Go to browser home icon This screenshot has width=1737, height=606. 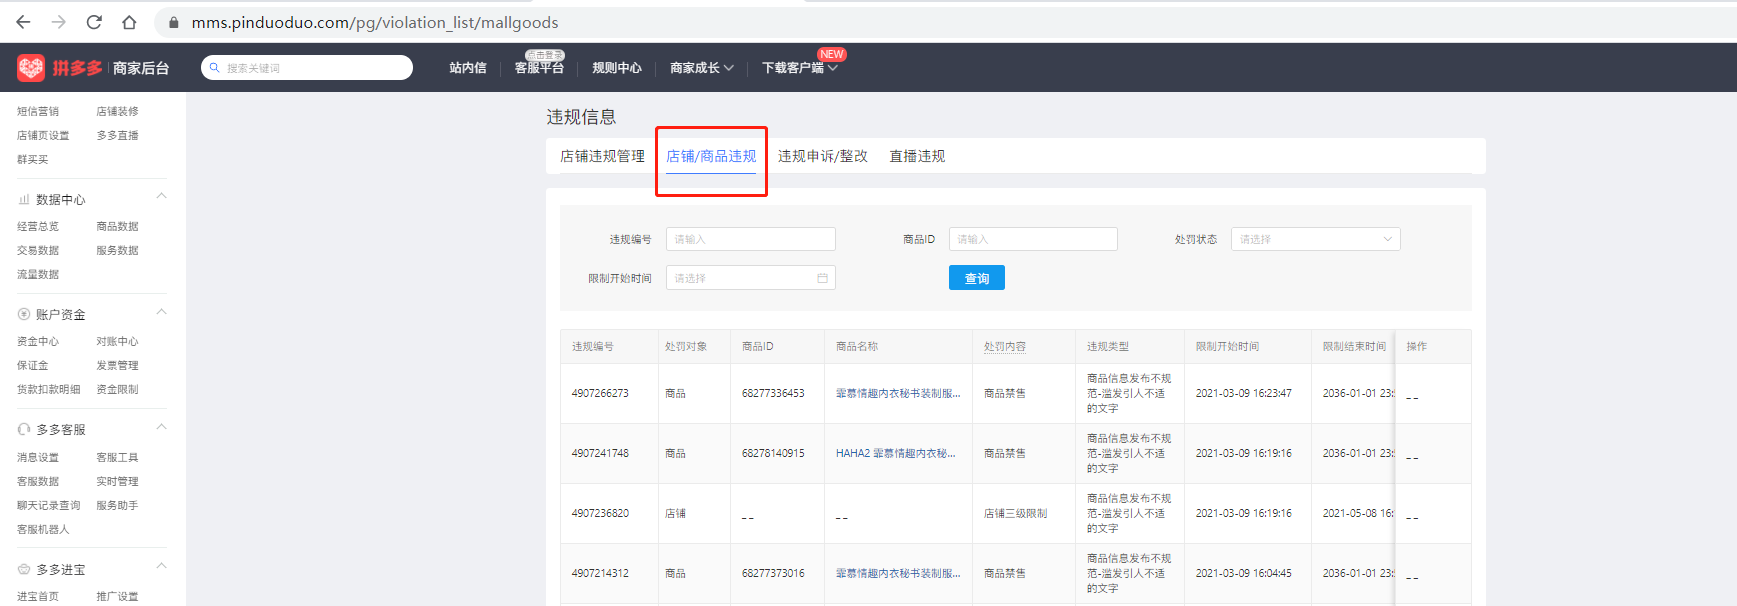point(129,22)
